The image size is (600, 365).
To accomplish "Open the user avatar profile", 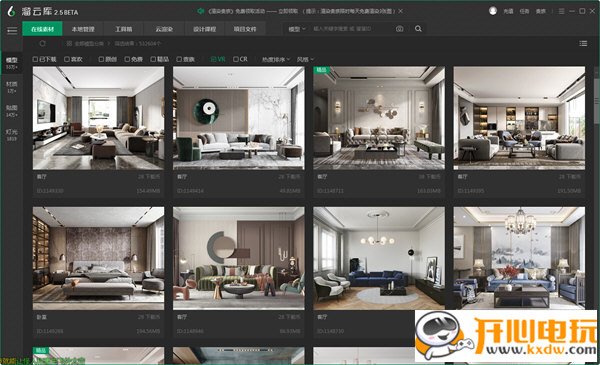I will pos(493,11).
